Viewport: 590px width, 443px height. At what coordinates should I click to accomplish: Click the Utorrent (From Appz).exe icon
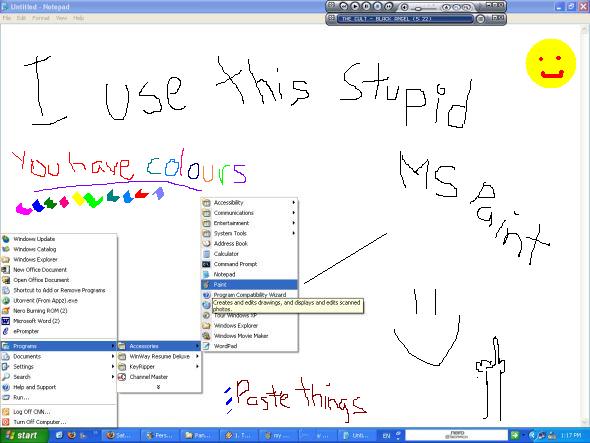pyautogui.click(x=6, y=300)
